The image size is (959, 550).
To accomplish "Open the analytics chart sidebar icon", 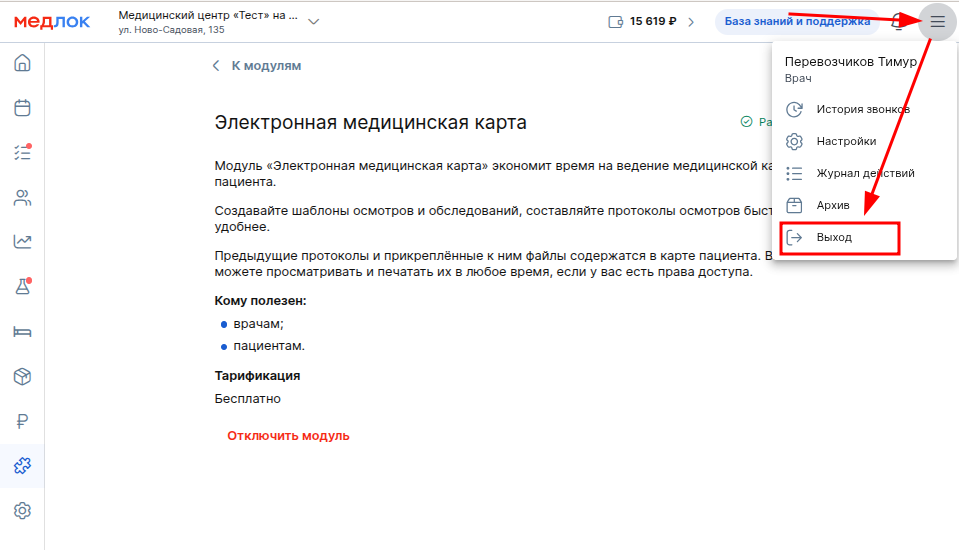I will point(22,241).
